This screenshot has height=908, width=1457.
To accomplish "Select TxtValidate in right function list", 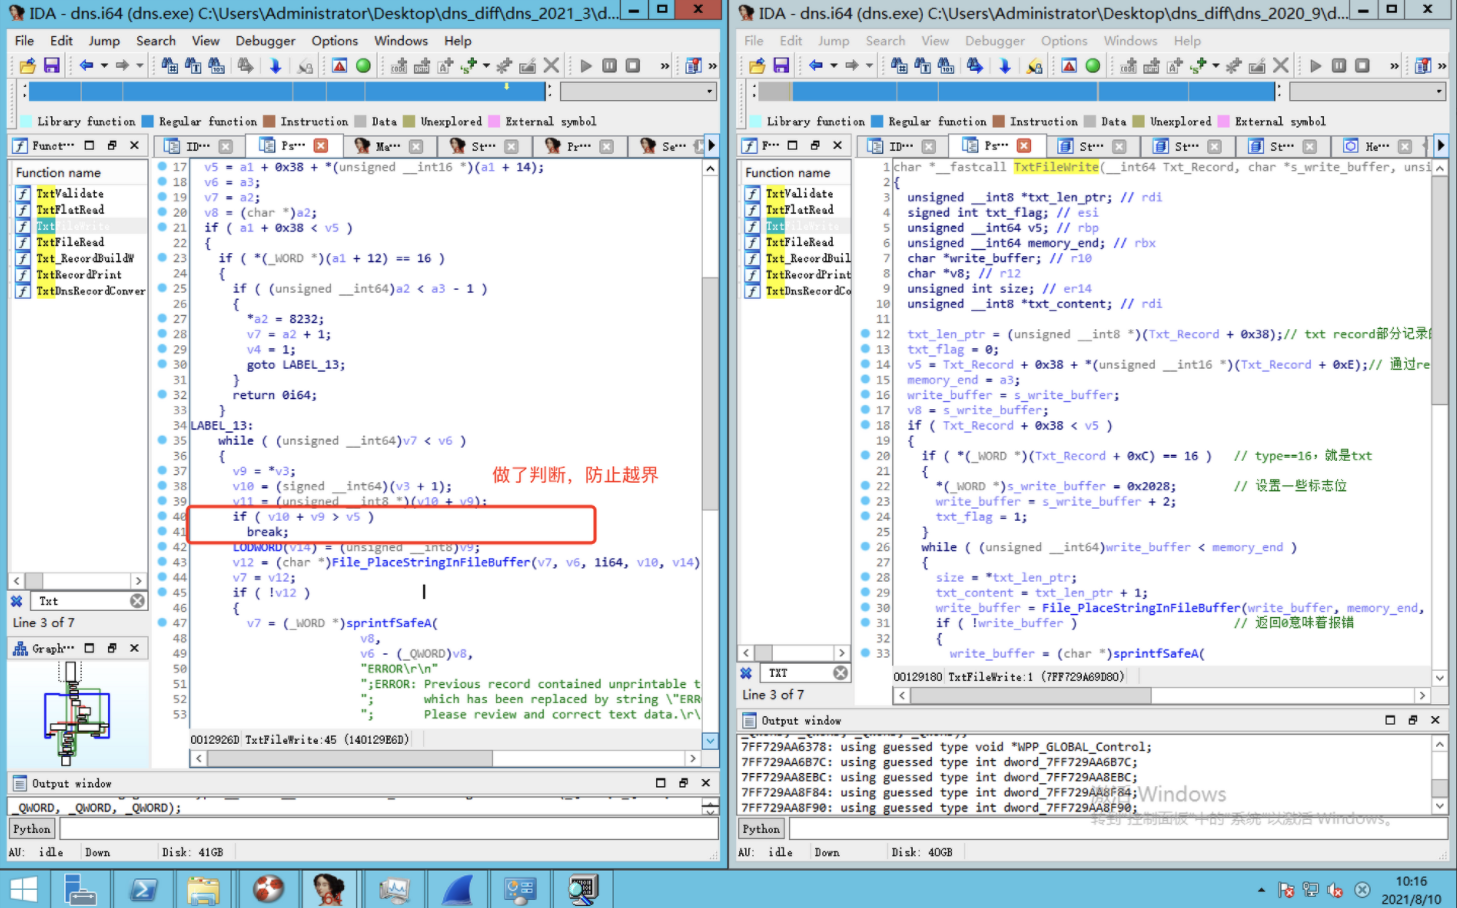I will pyautogui.click(x=799, y=193).
